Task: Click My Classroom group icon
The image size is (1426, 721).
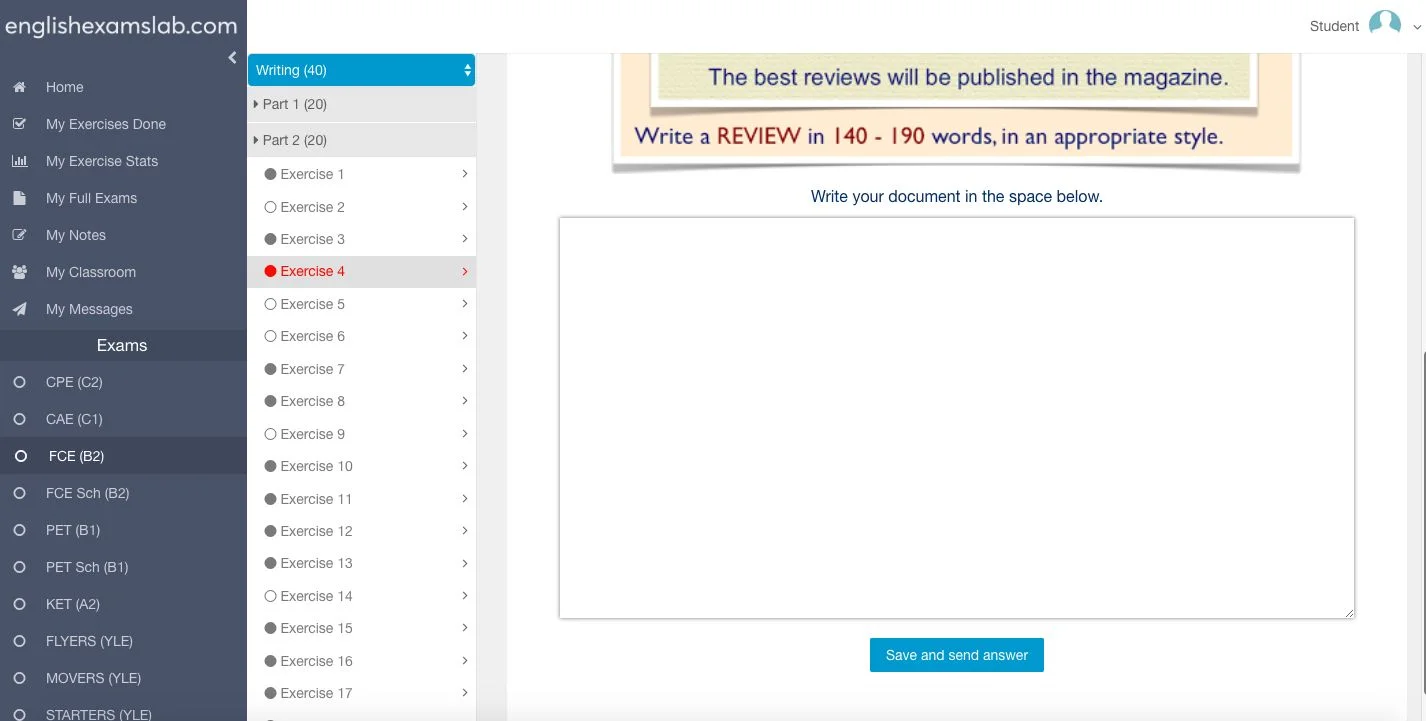Action: [19, 272]
